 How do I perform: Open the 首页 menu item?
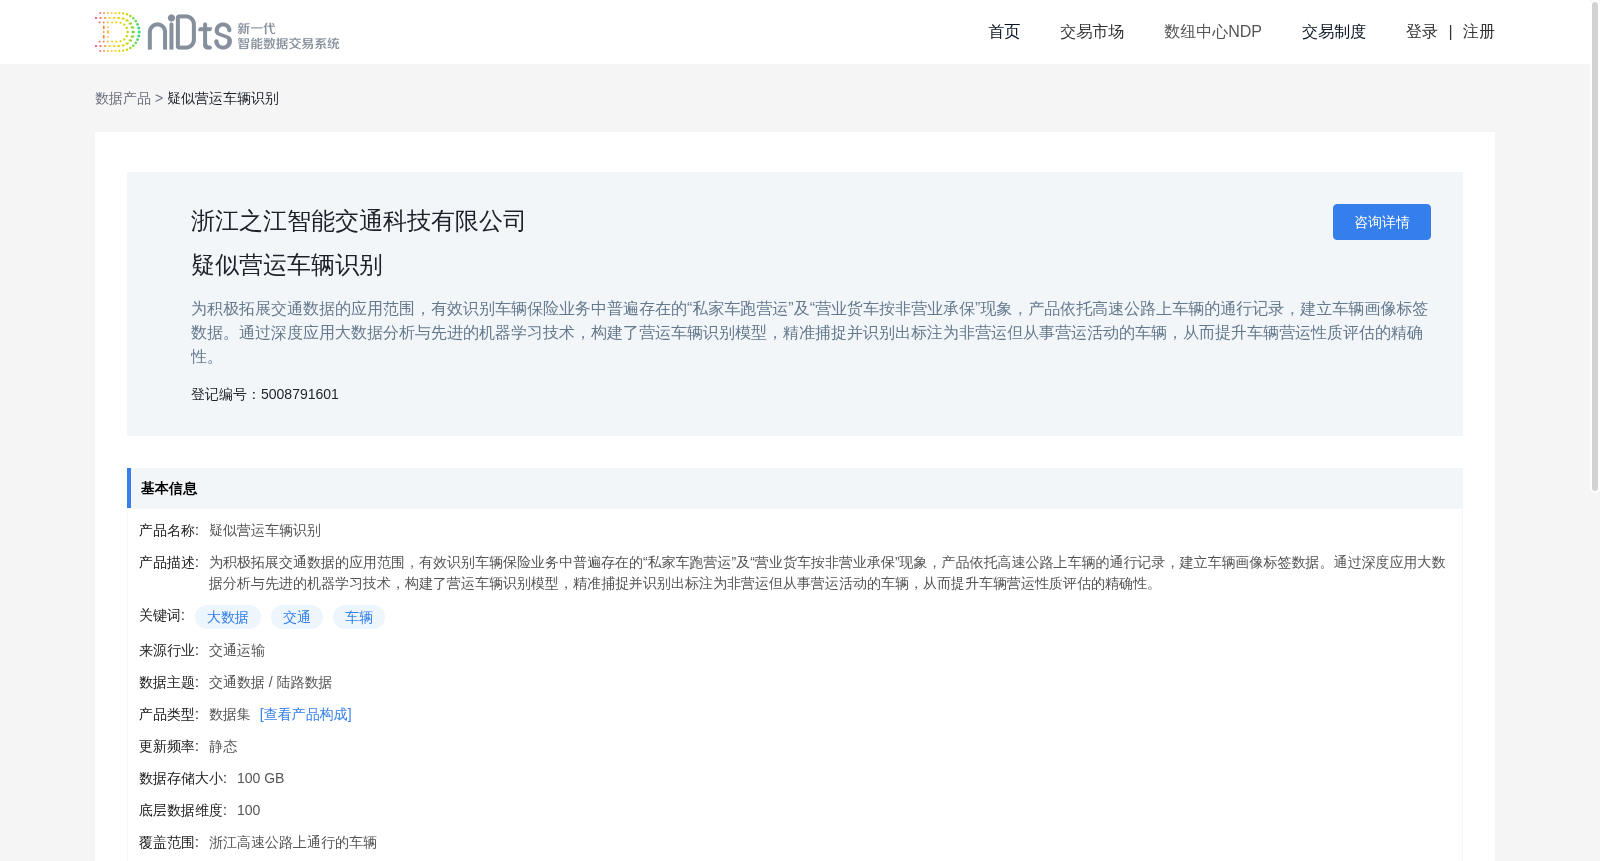[1004, 32]
